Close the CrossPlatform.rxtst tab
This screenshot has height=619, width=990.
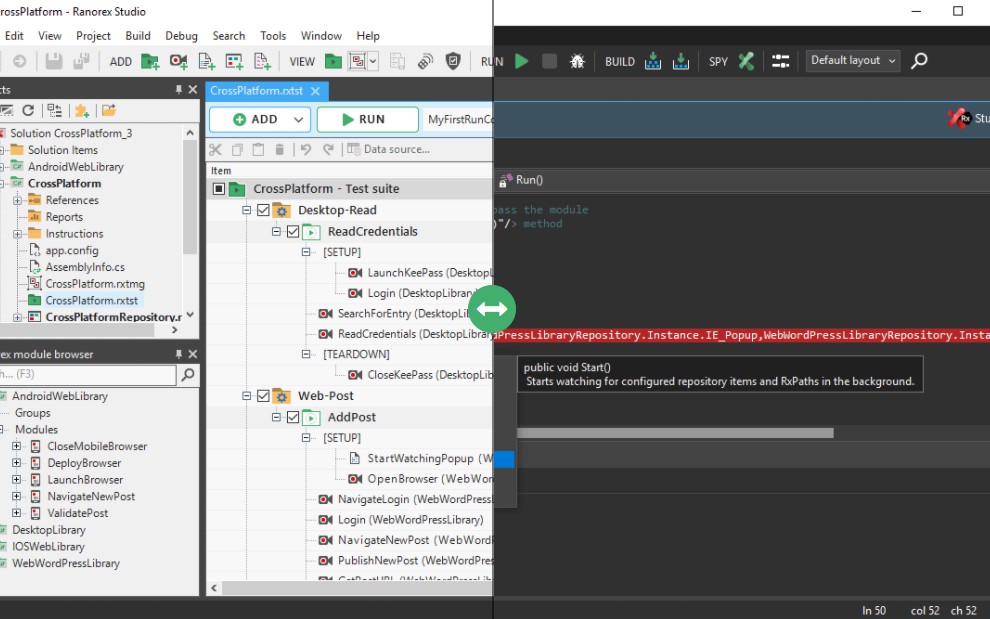click(x=315, y=91)
